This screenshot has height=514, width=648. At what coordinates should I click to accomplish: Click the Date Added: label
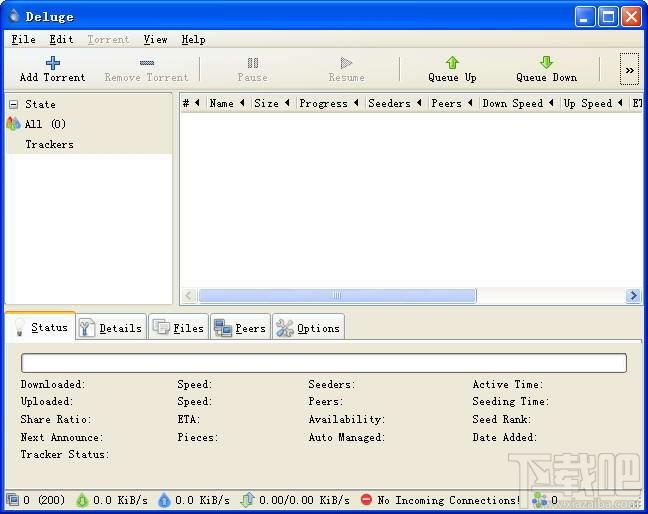(x=505, y=437)
